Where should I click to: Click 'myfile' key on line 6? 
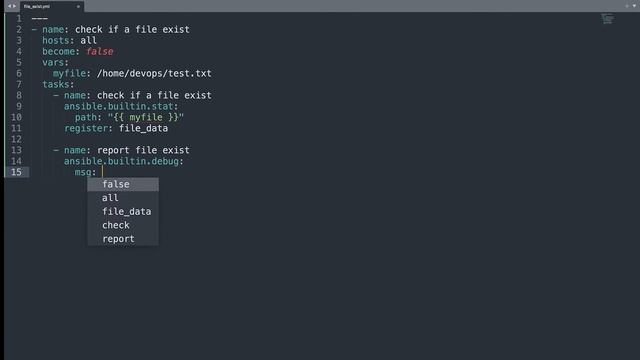69,73
